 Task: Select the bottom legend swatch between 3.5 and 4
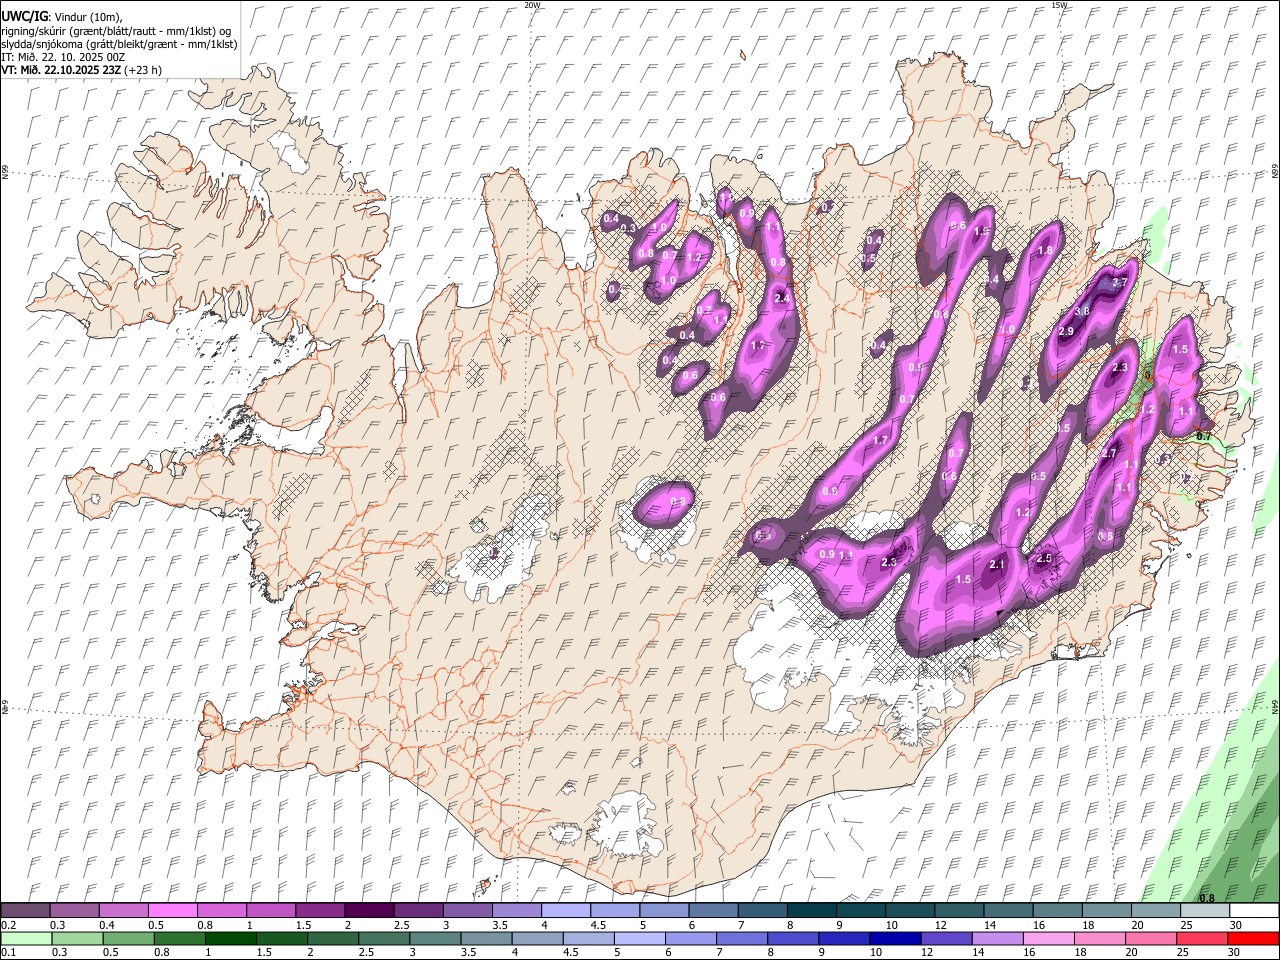click(x=486, y=939)
